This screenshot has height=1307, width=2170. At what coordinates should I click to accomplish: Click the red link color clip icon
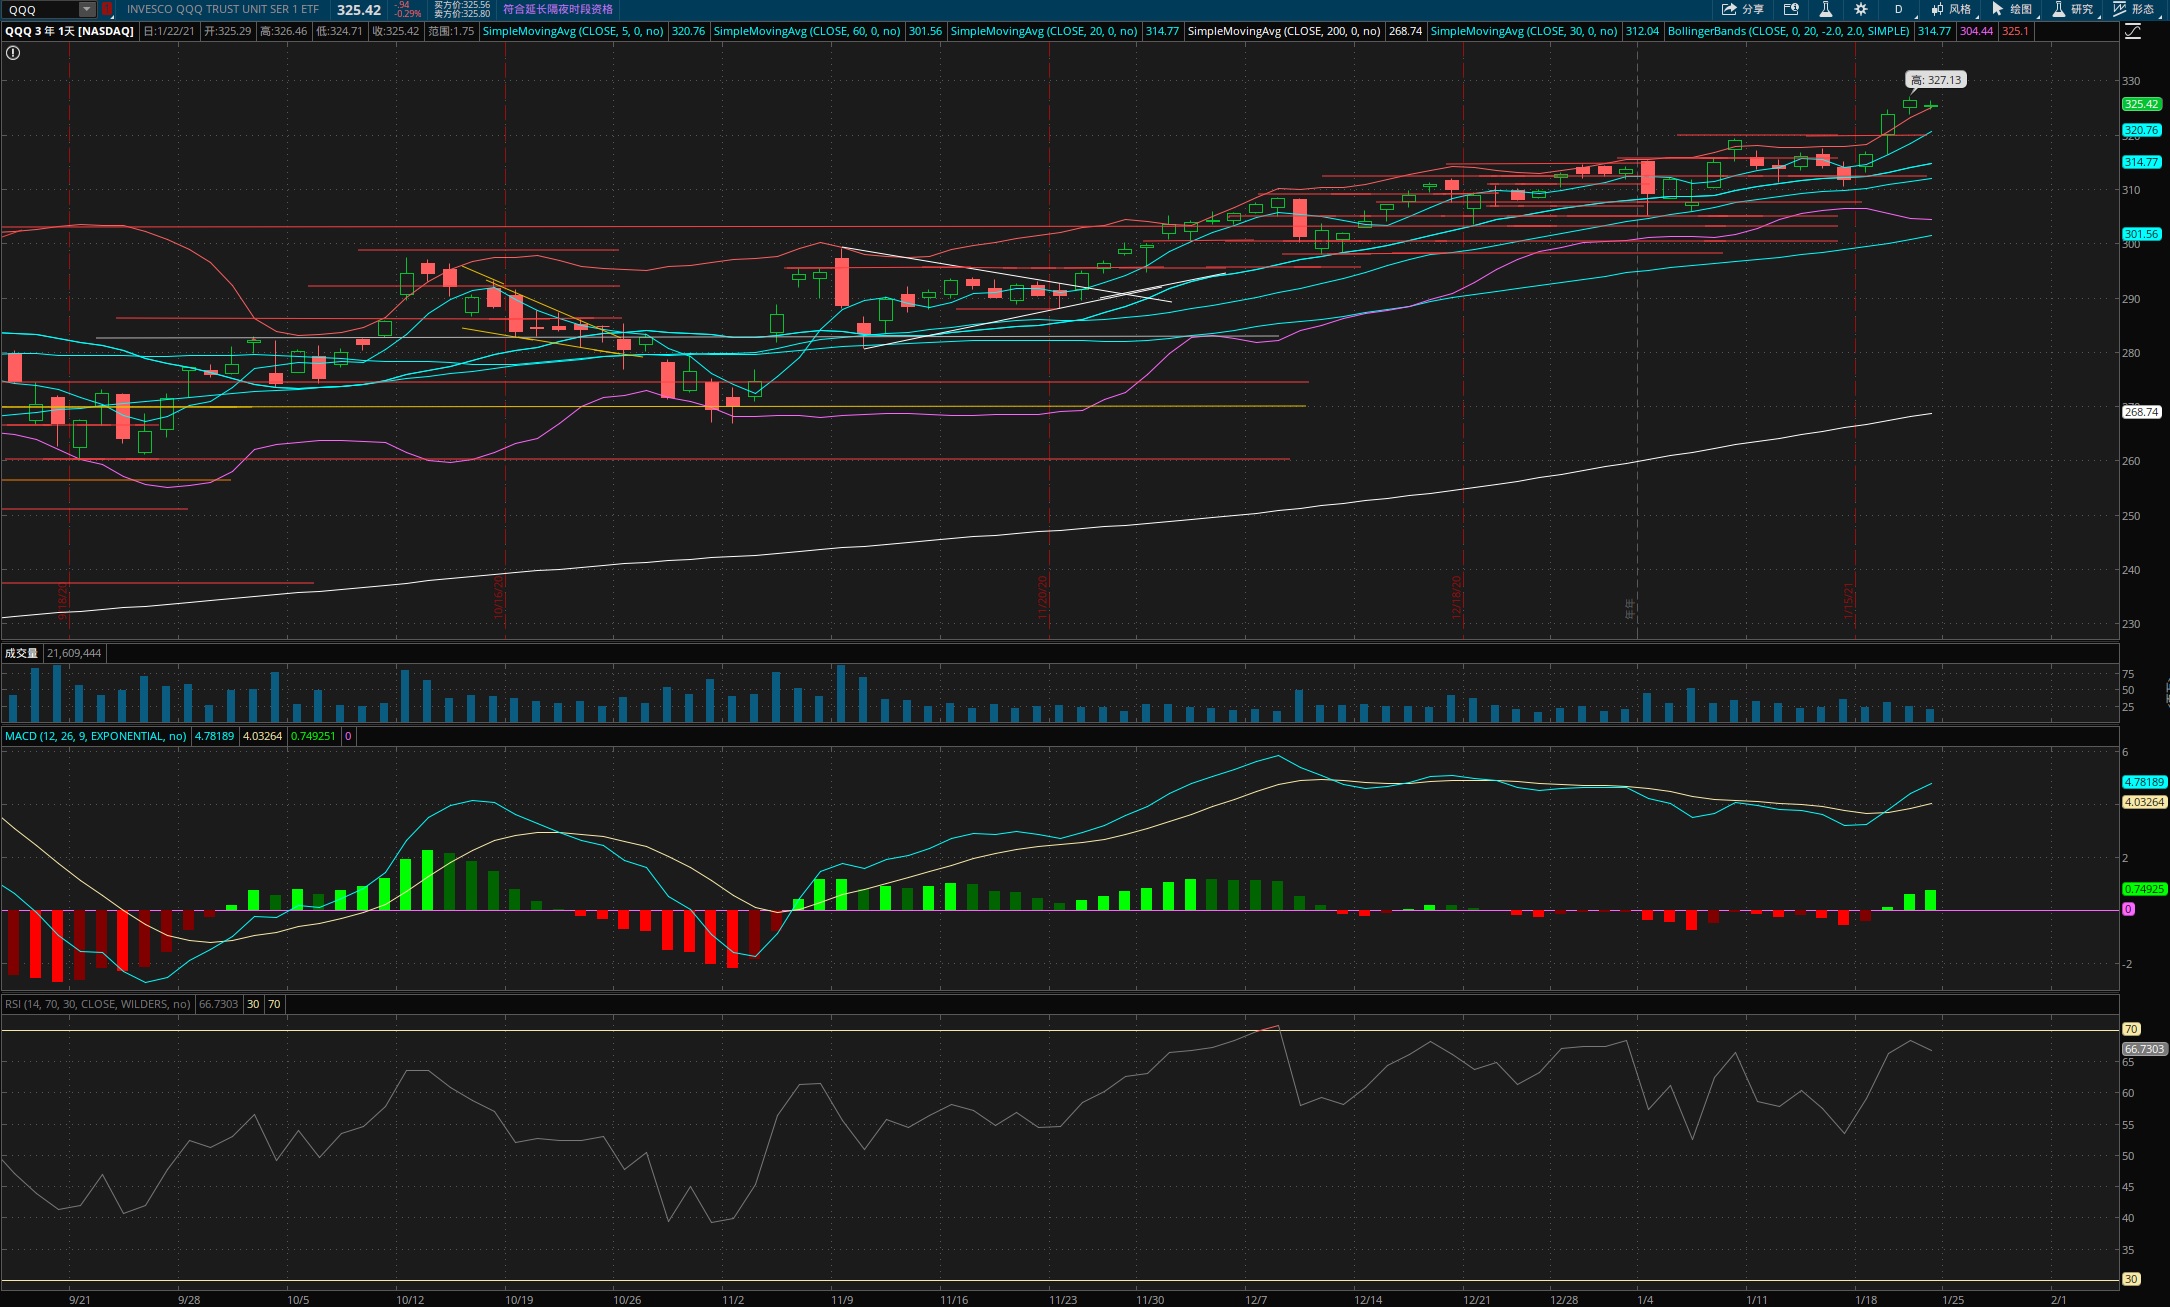coord(107,9)
